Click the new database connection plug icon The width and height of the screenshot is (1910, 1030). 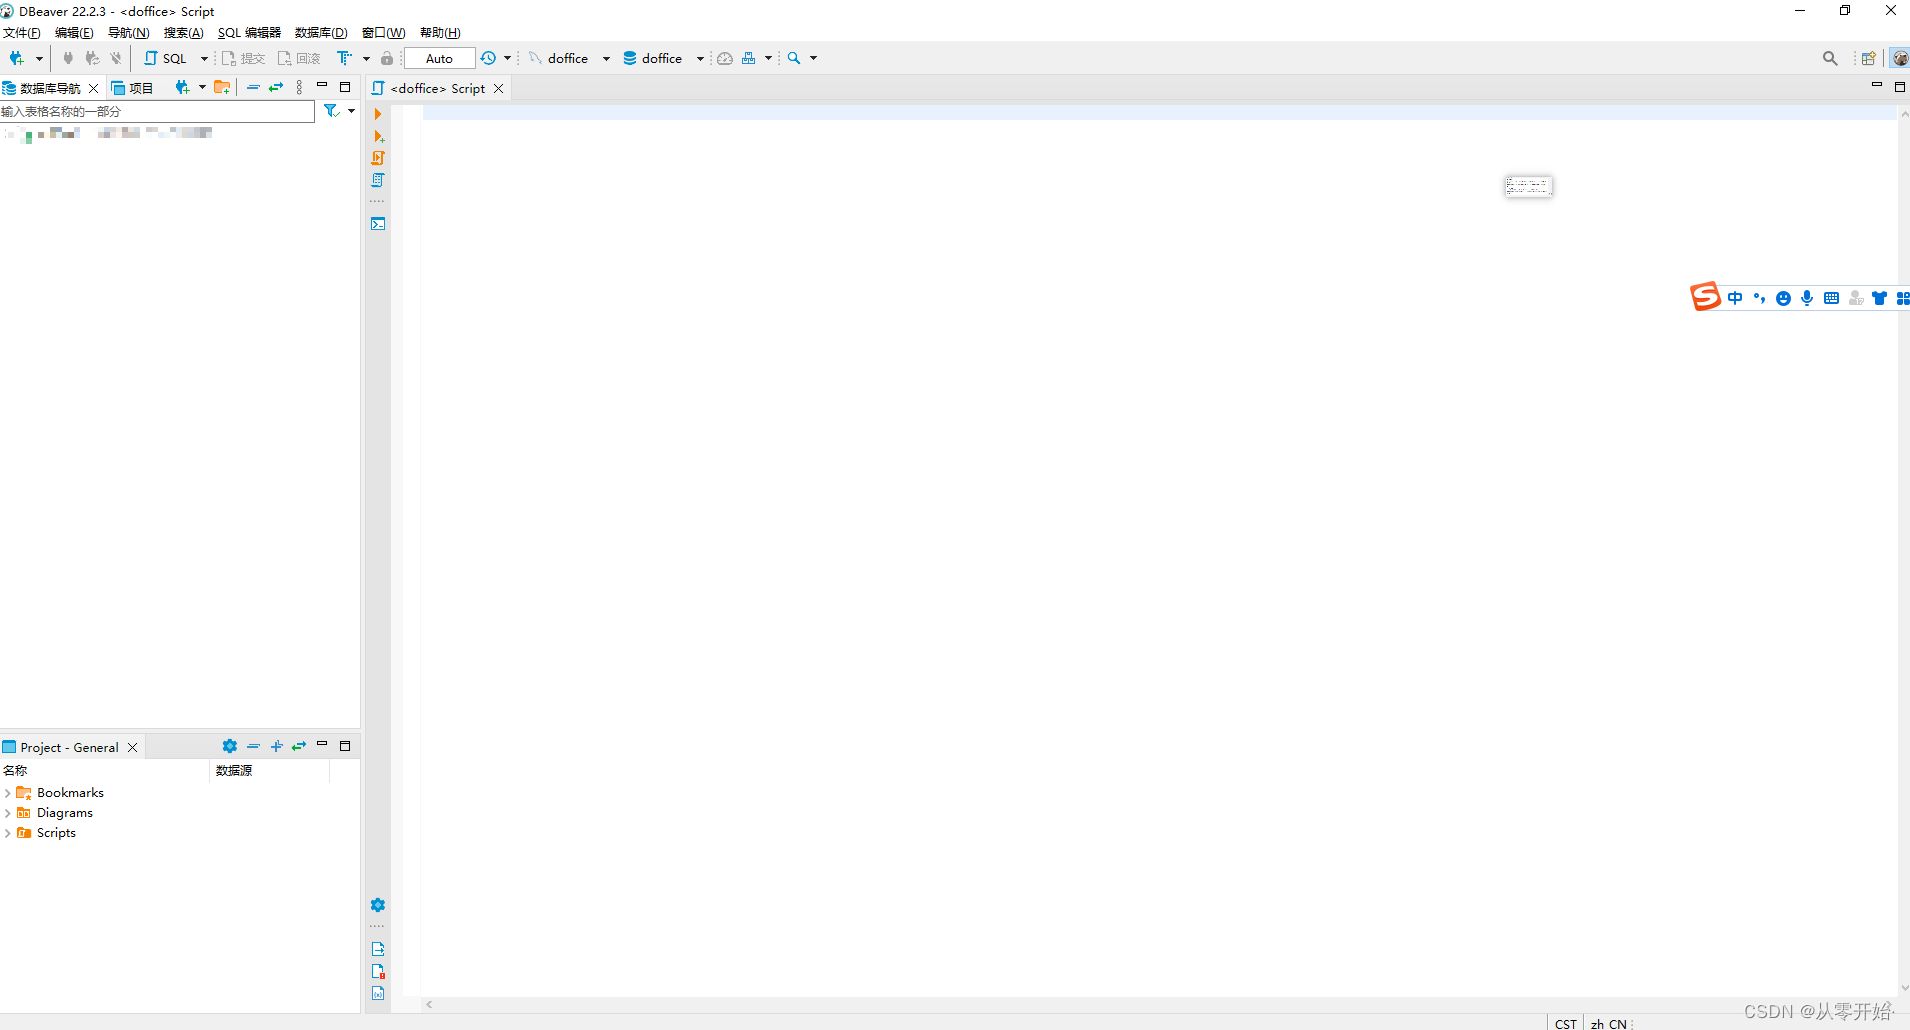coord(17,58)
